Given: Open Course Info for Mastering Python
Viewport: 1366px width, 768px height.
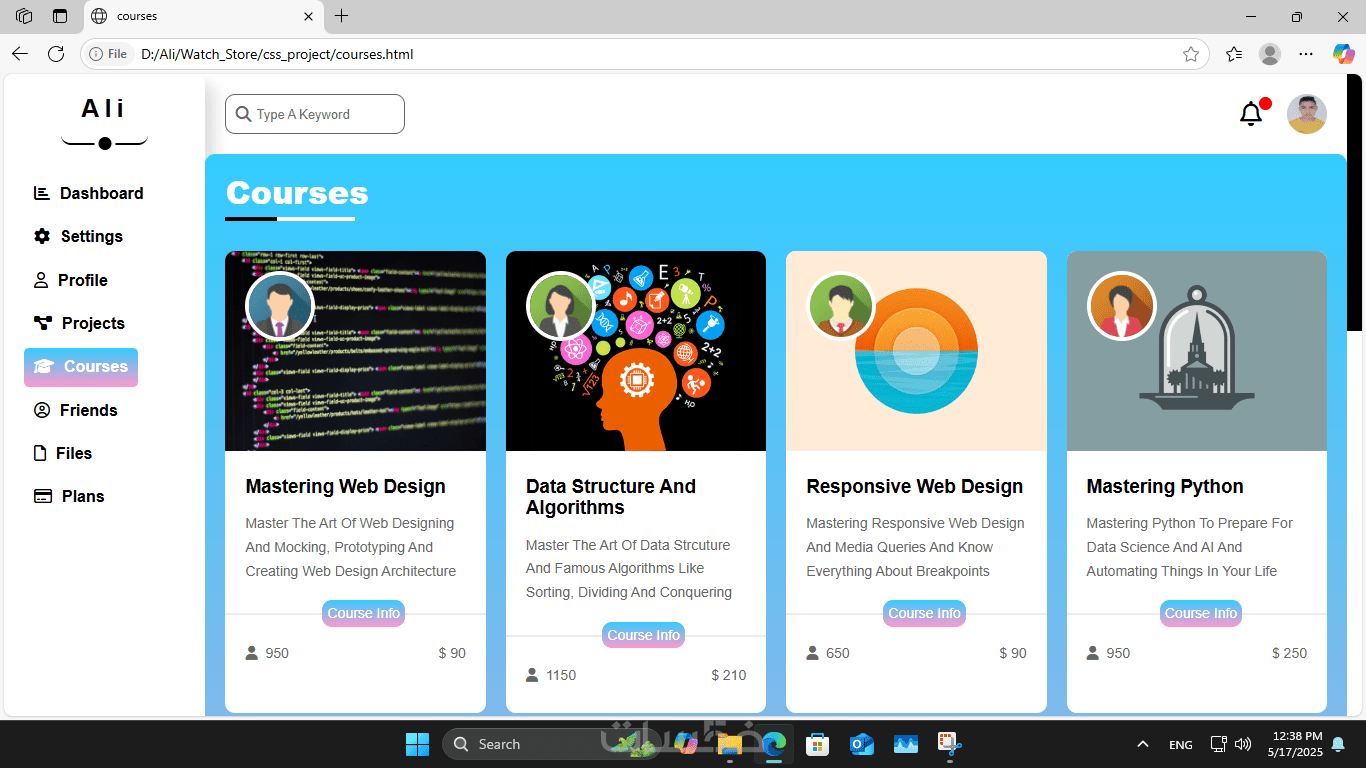Looking at the screenshot, I should point(1201,613).
